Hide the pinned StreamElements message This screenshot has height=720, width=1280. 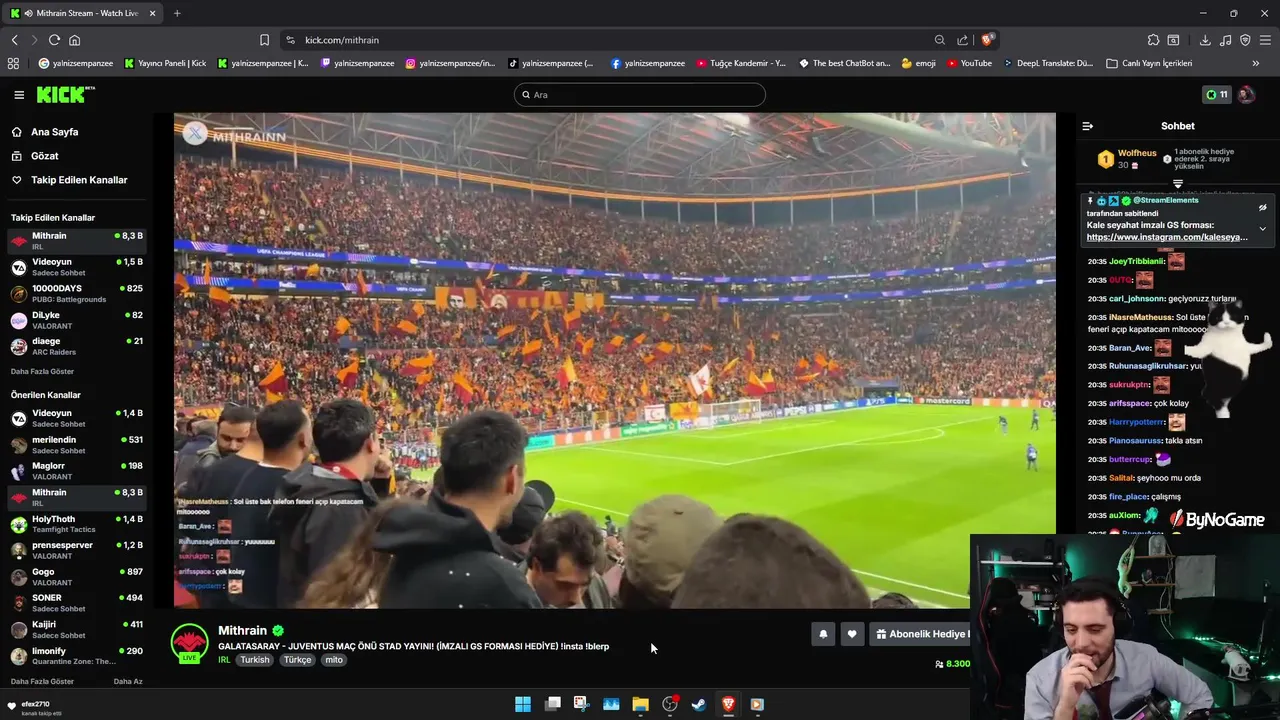coord(1262,208)
